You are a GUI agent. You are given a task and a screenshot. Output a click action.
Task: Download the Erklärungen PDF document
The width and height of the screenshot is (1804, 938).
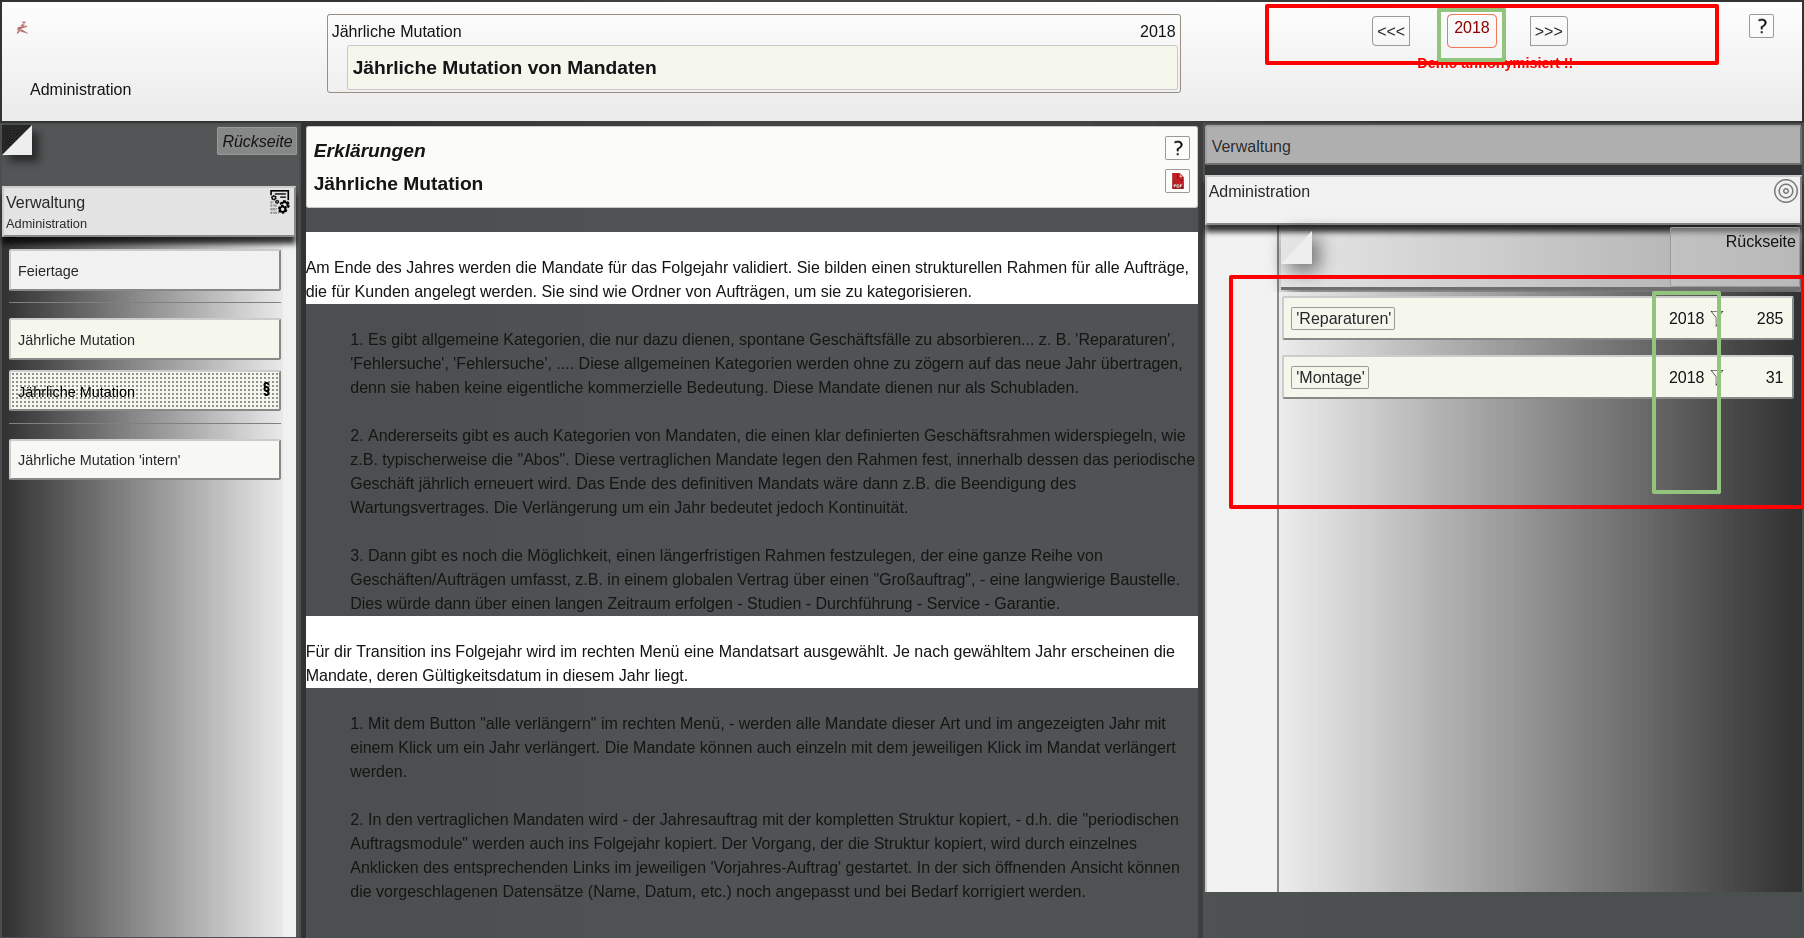(1177, 181)
